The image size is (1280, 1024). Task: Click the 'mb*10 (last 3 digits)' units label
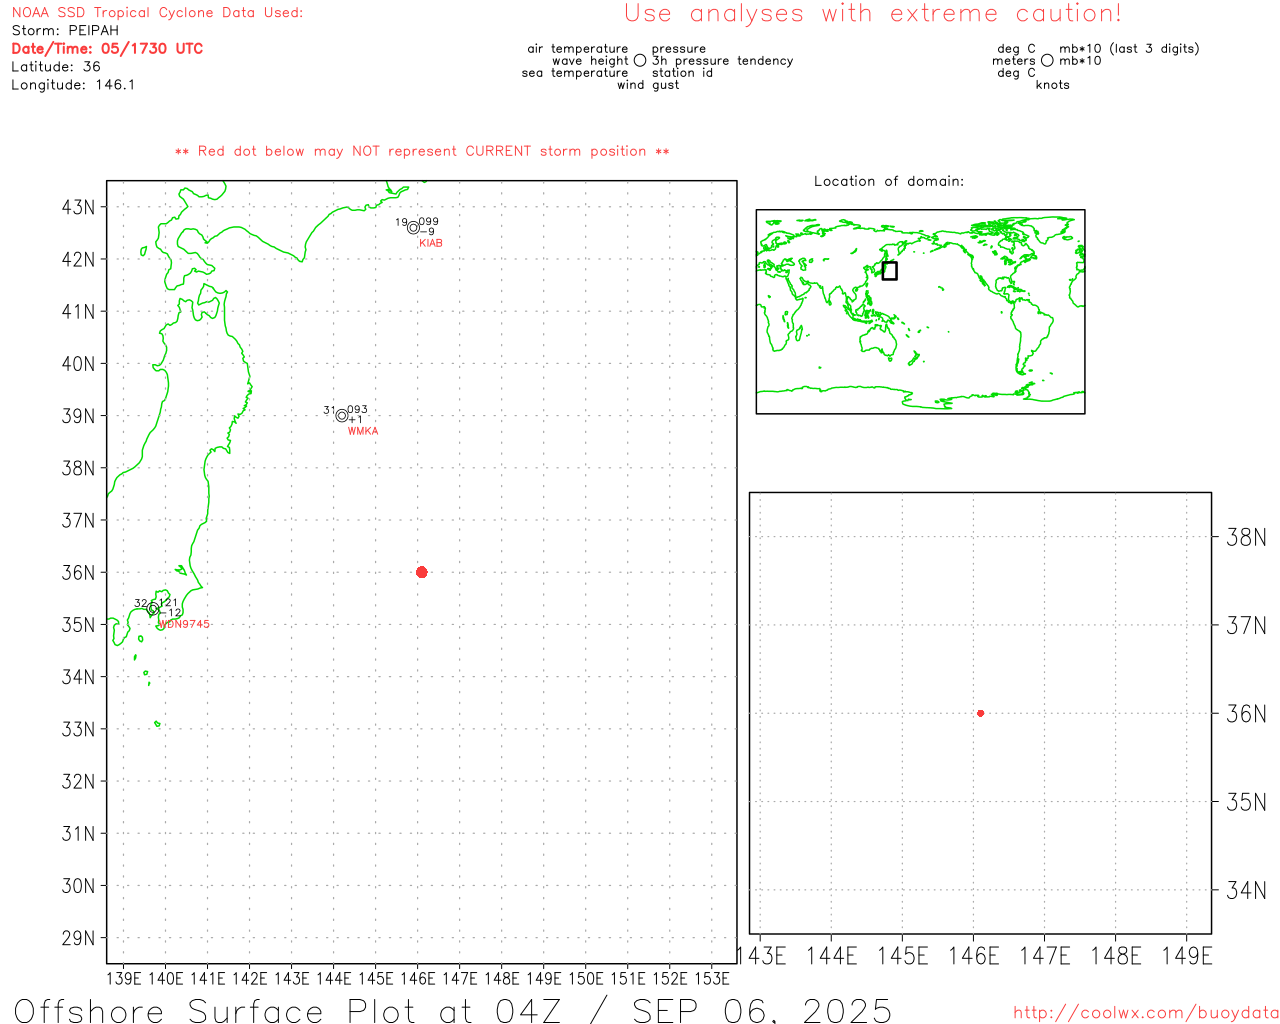tap(1129, 49)
